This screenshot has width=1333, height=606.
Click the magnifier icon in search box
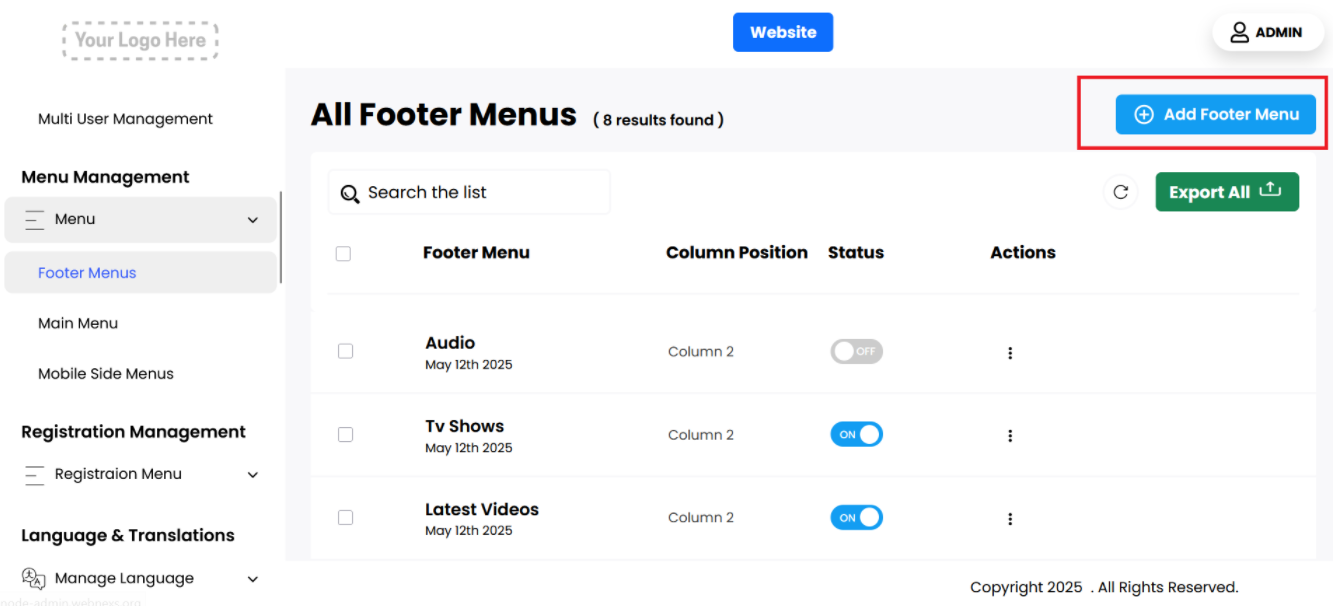(x=349, y=194)
